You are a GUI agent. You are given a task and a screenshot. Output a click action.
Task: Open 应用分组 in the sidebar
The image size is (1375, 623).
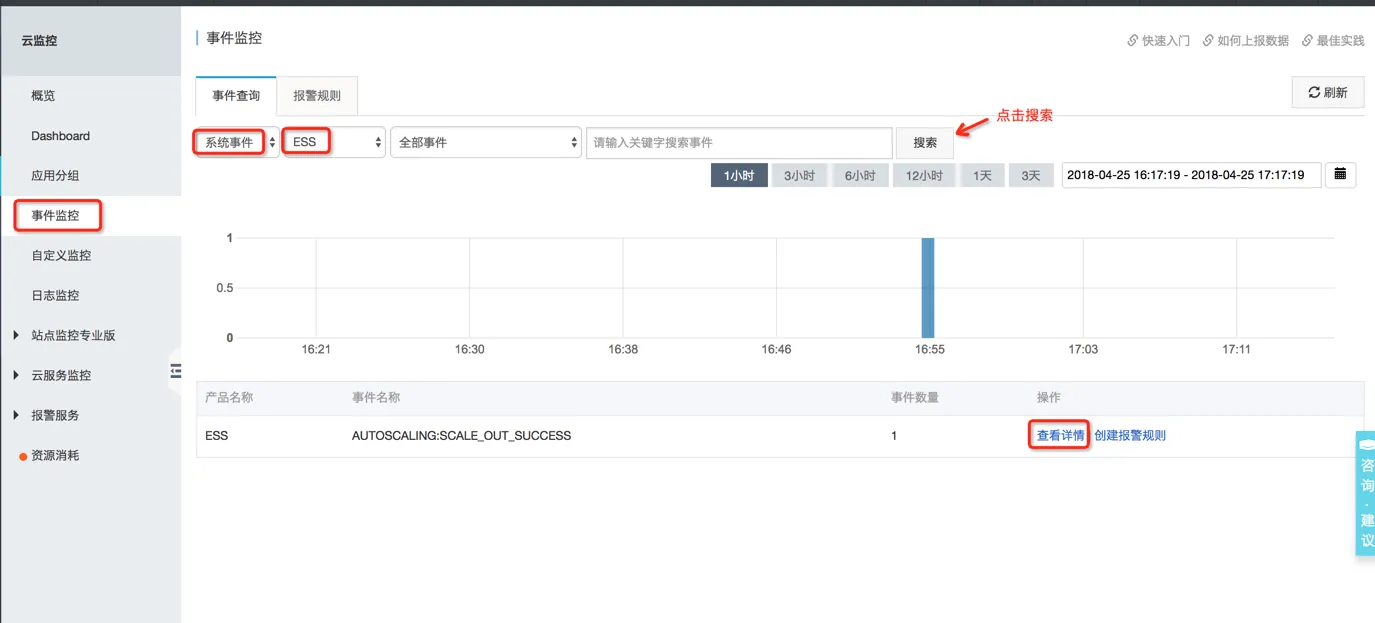[55, 176]
